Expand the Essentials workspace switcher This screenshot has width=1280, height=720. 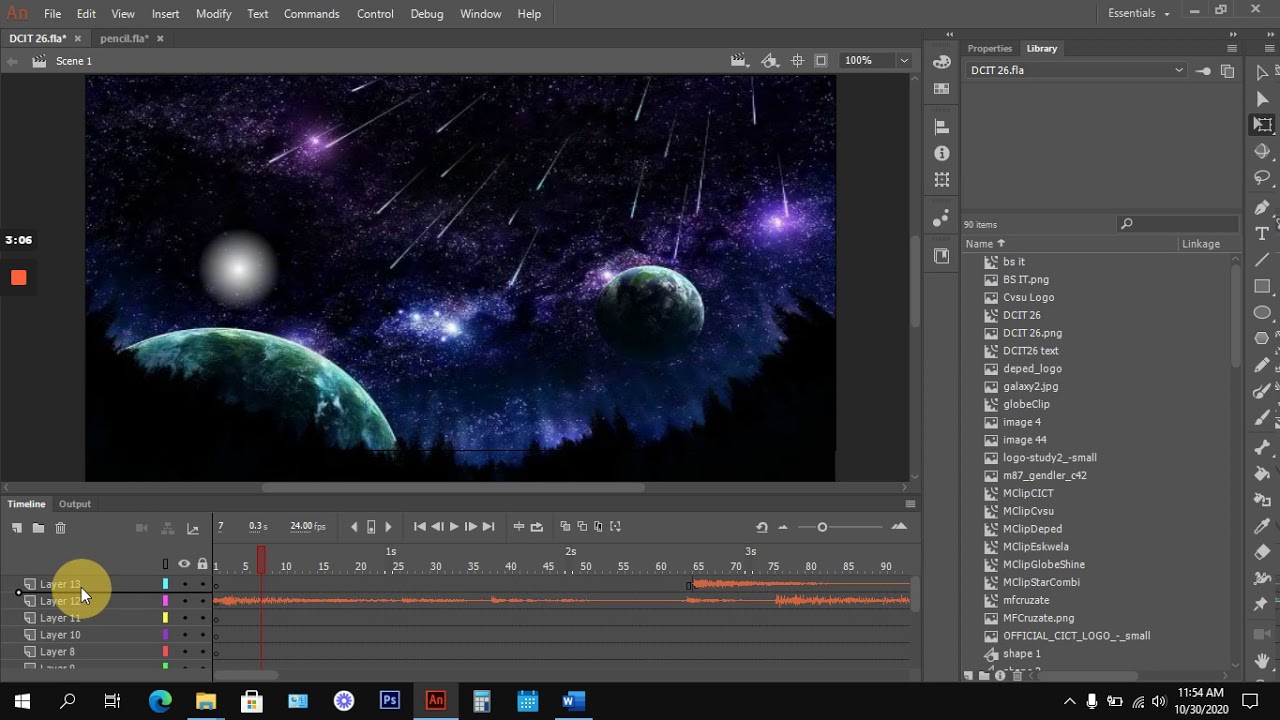tap(1139, 13)
